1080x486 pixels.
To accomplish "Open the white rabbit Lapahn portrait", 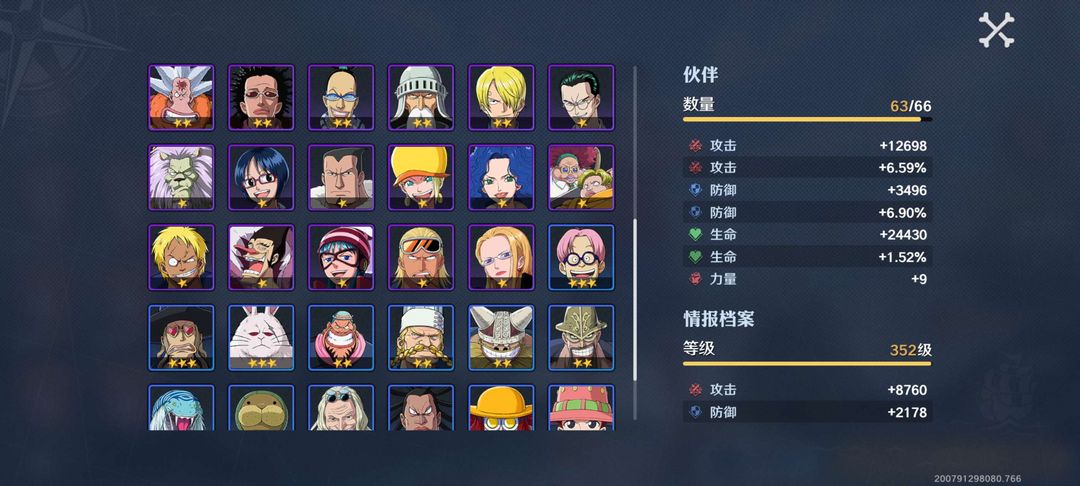I will point(261,337).
